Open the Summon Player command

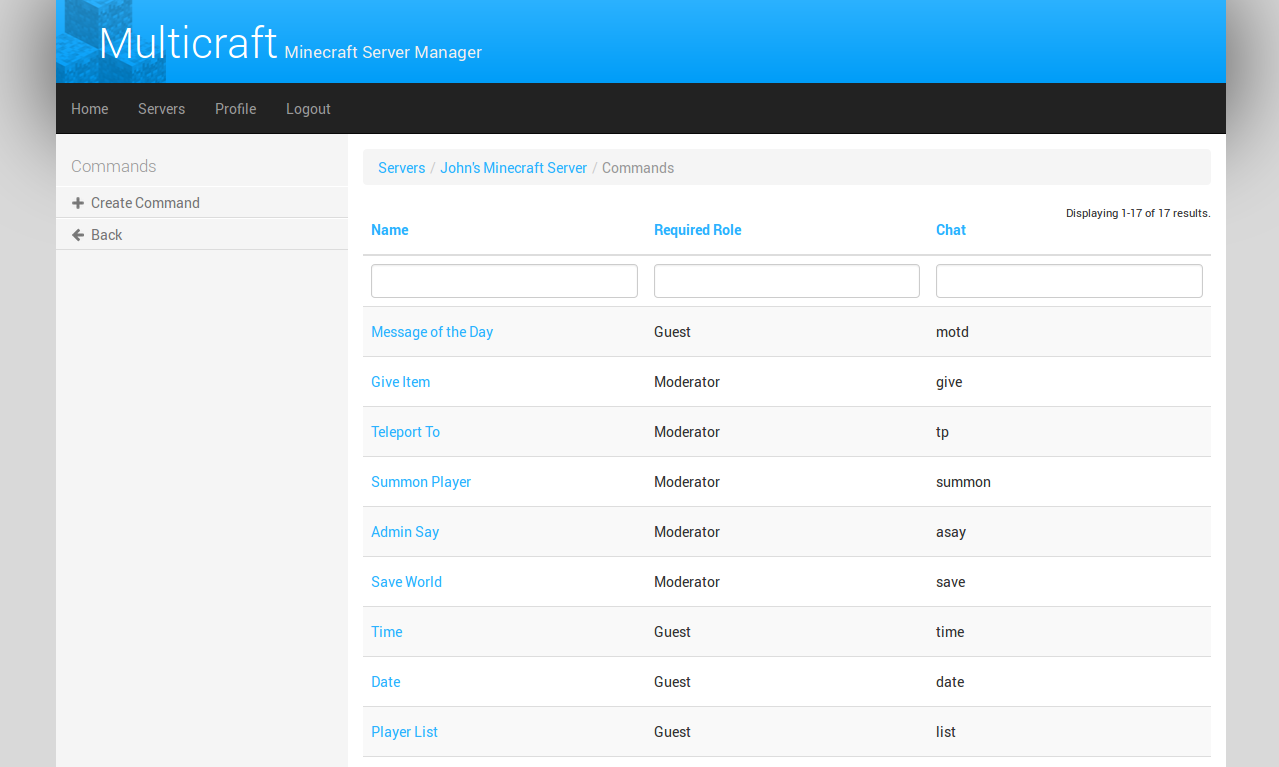coord(421,482)
